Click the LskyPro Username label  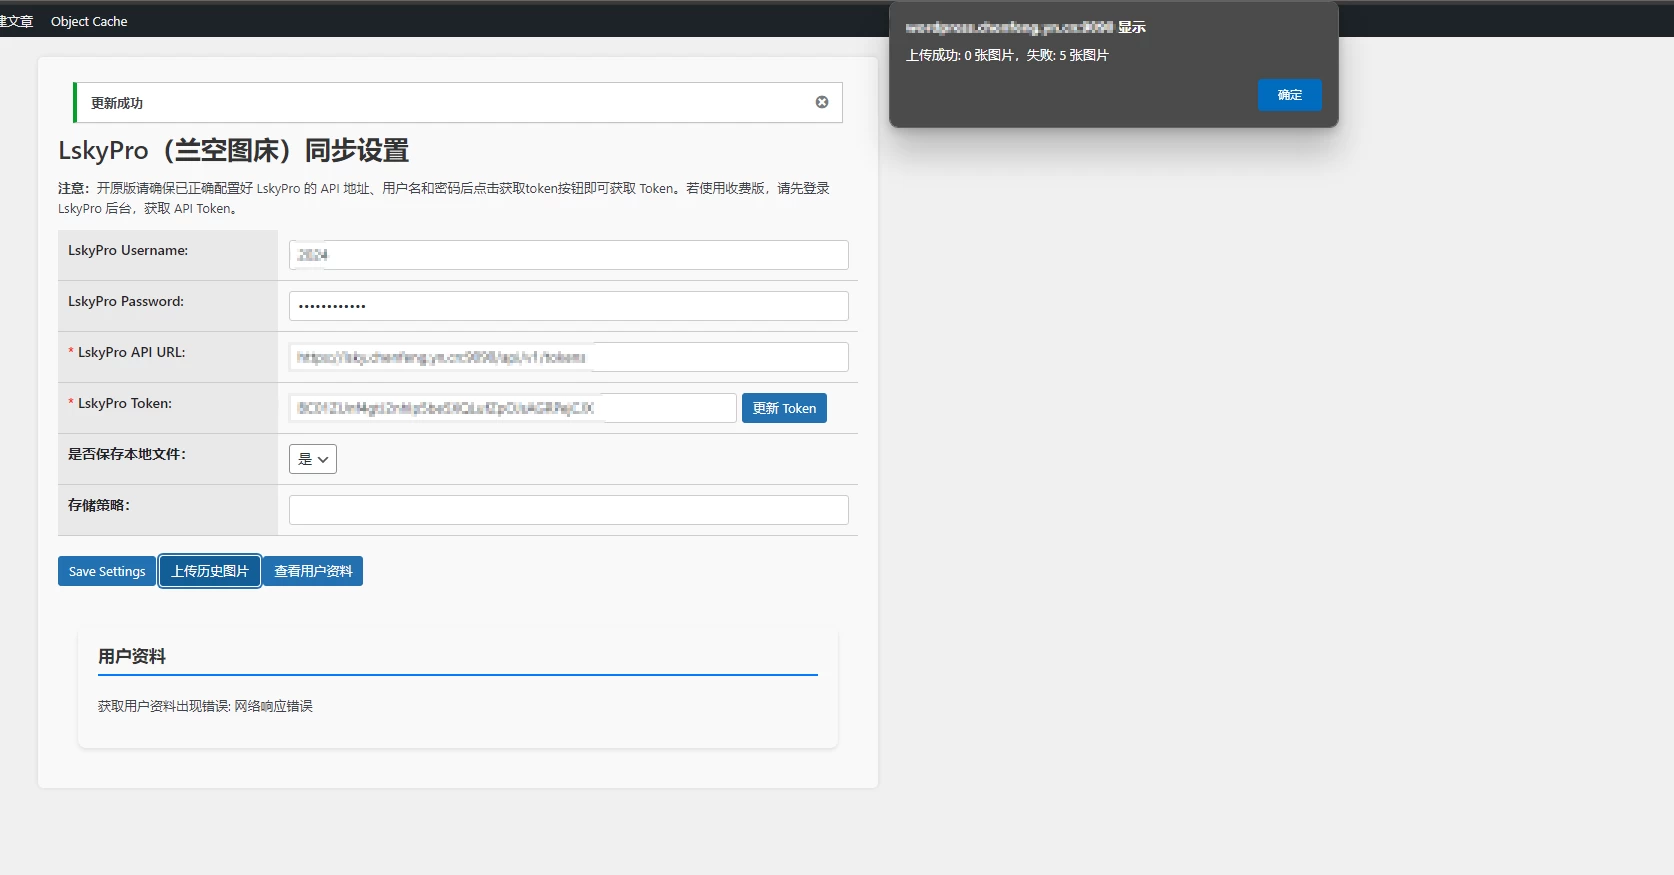[x=128, y=250]
